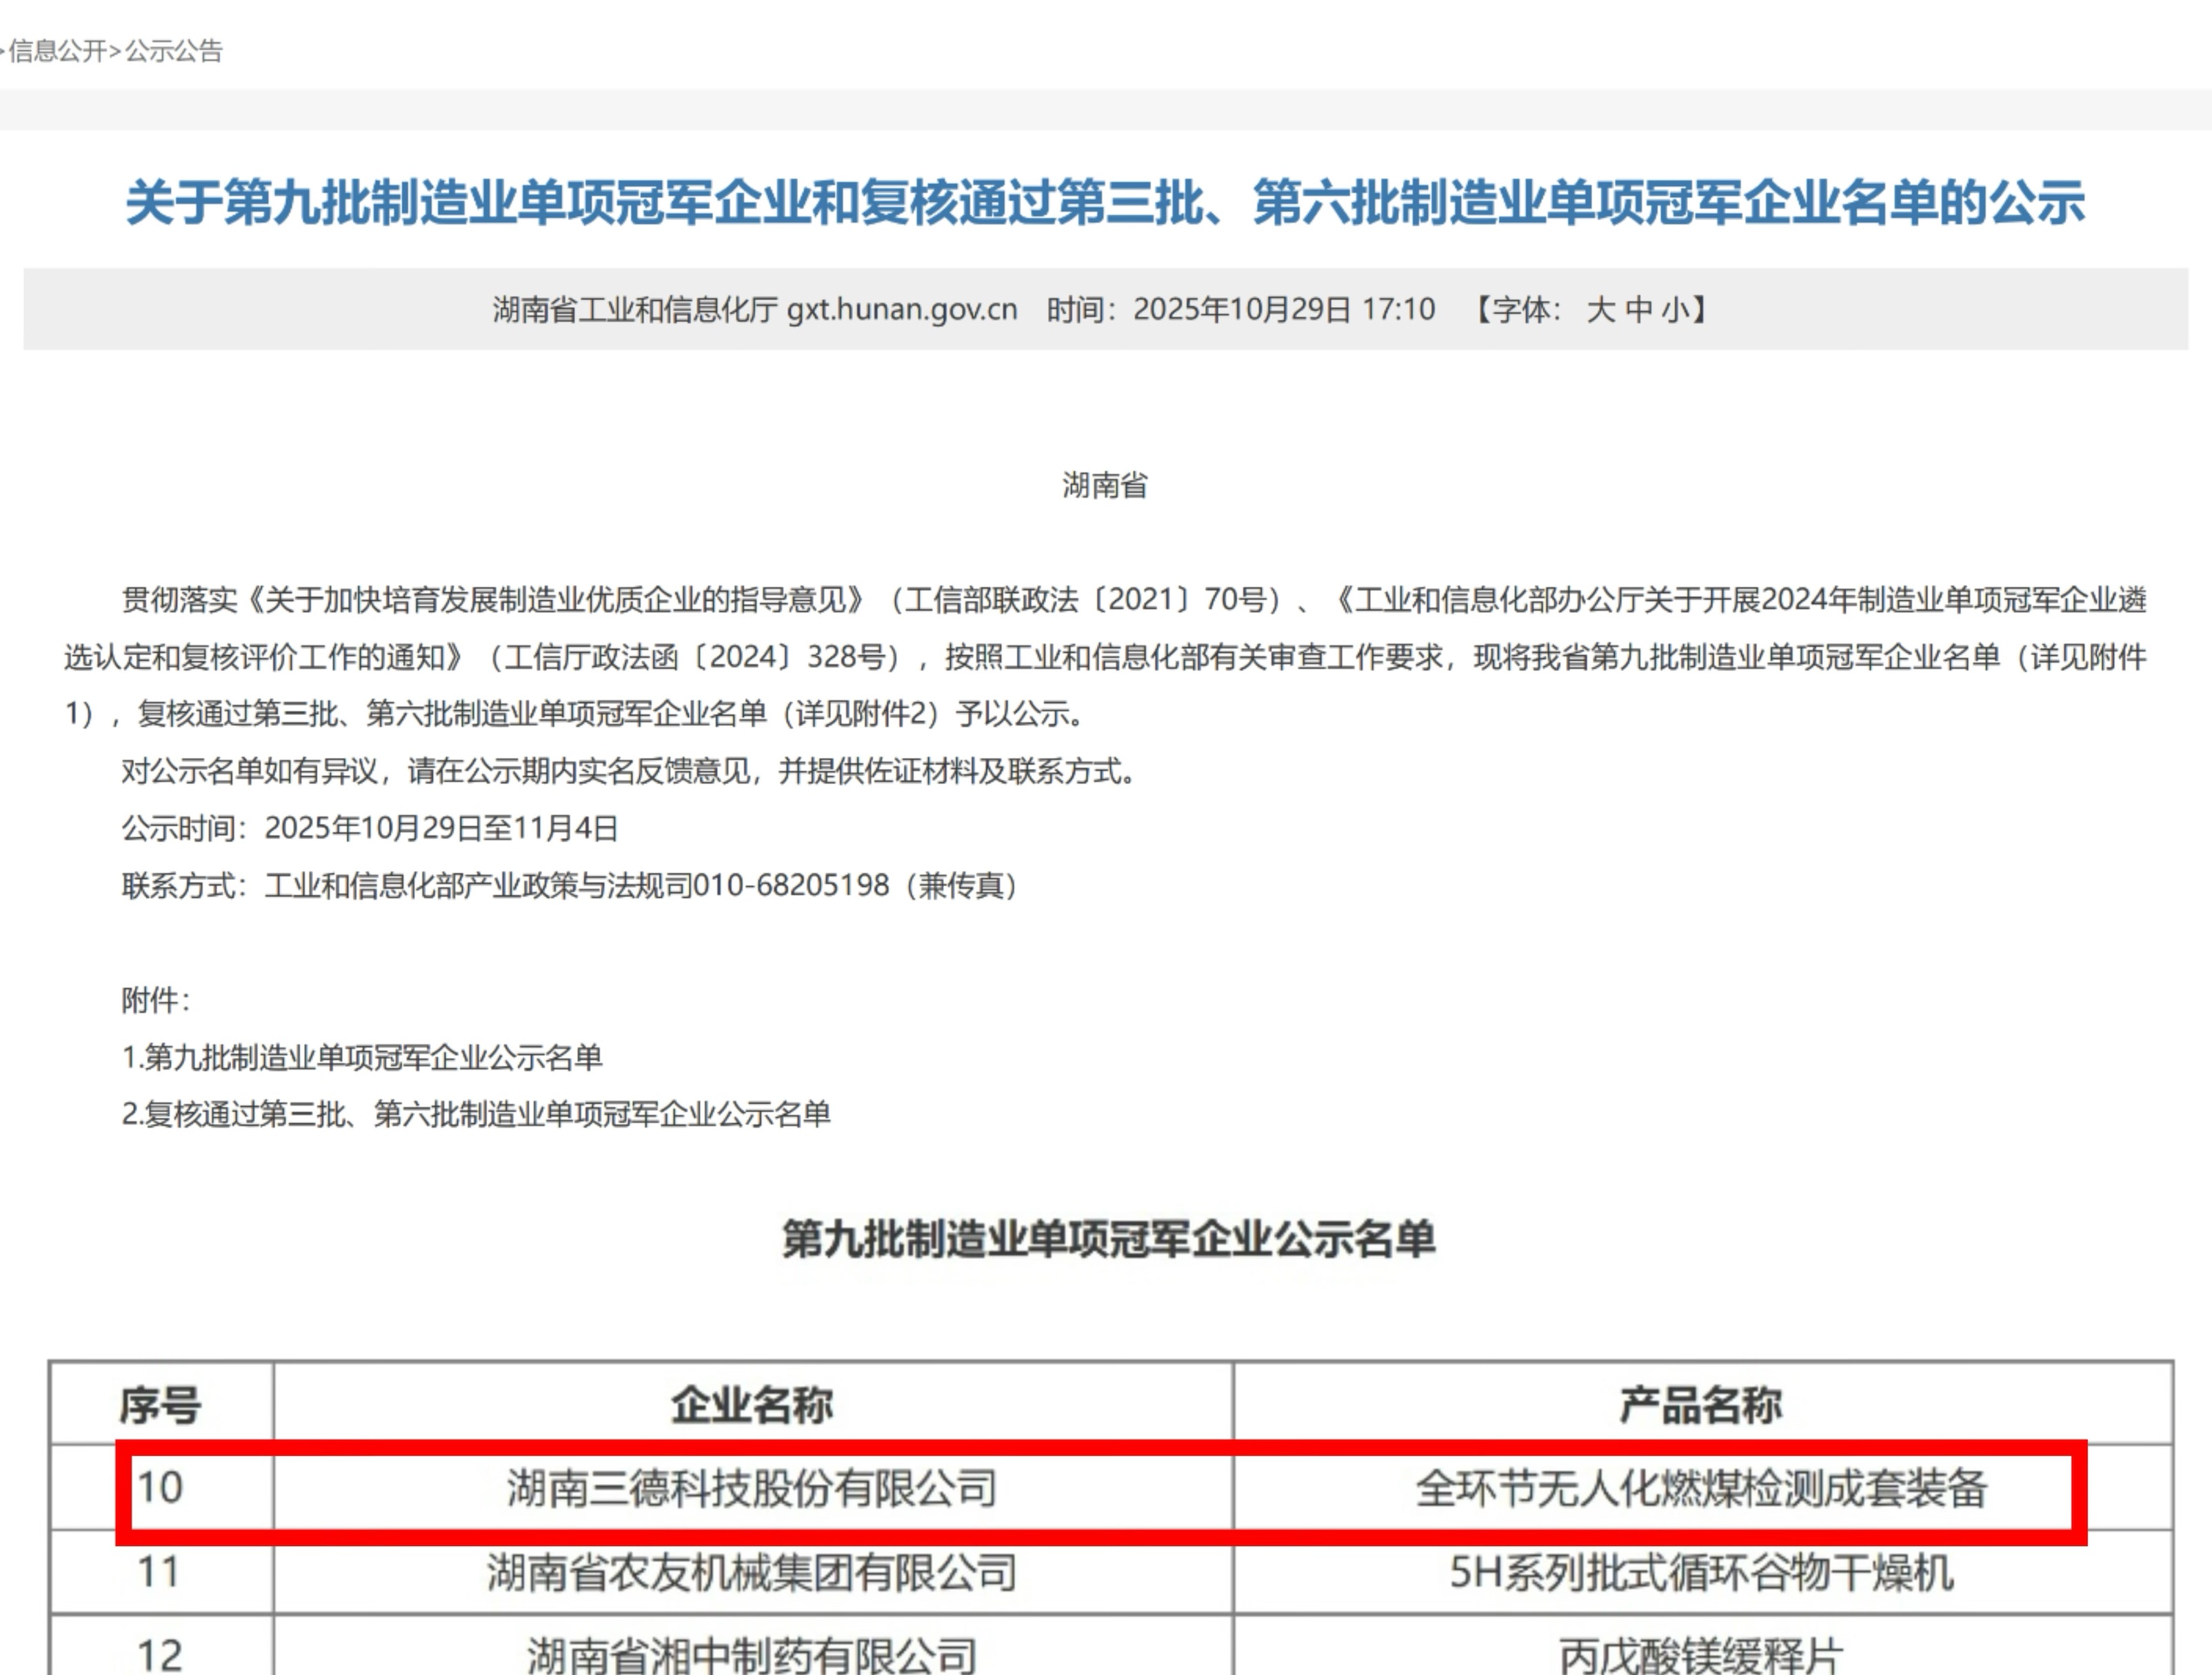Click attachment 1 第九批制造业单项冠军企业公示名单 line
Image resolution: width=2212 pixels, height=1675 pixels.
click(362, 1057)
